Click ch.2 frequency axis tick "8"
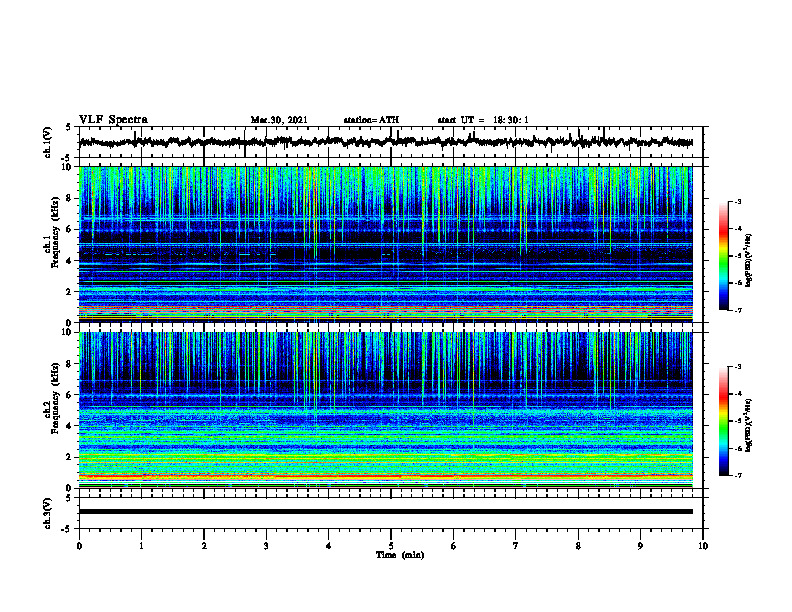 (69, 364)
